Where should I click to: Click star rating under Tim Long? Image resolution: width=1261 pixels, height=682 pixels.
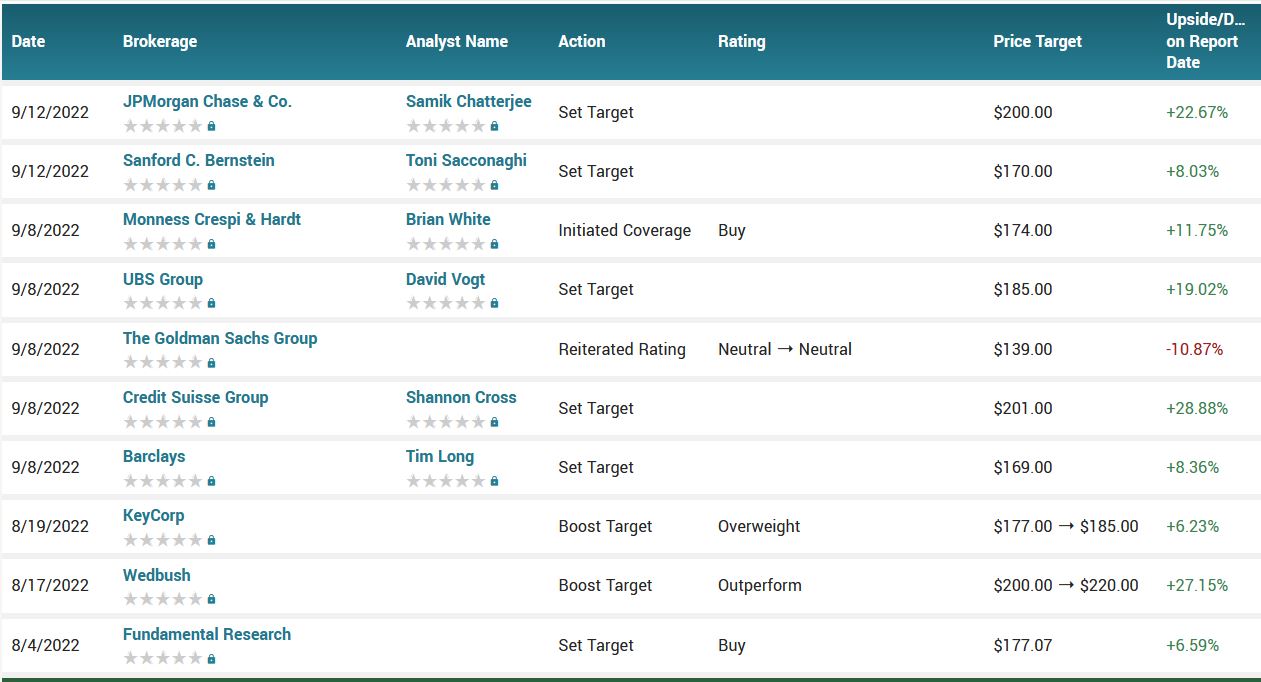[x=446, y=481]
